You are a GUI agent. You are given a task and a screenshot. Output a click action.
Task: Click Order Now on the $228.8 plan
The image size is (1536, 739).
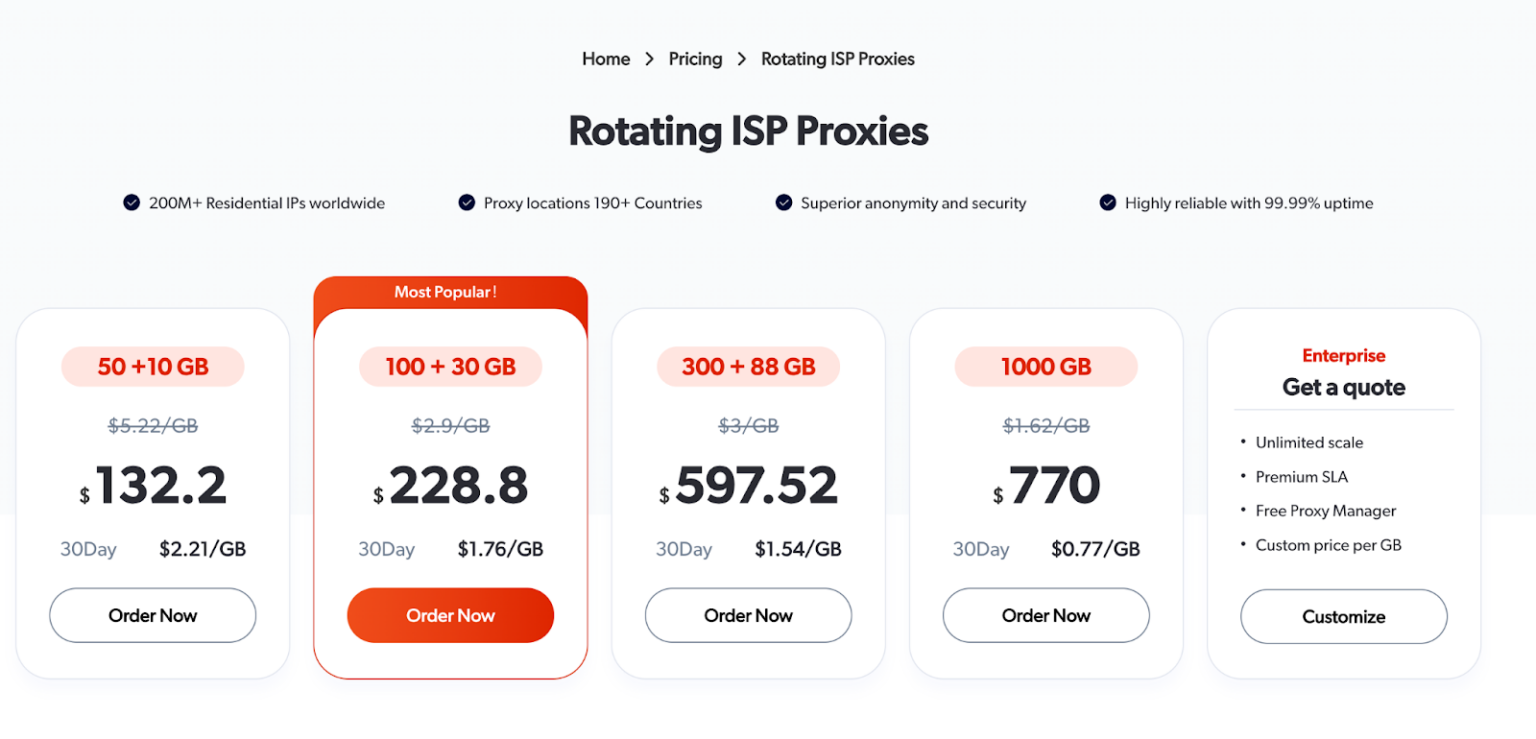[450, 615]
